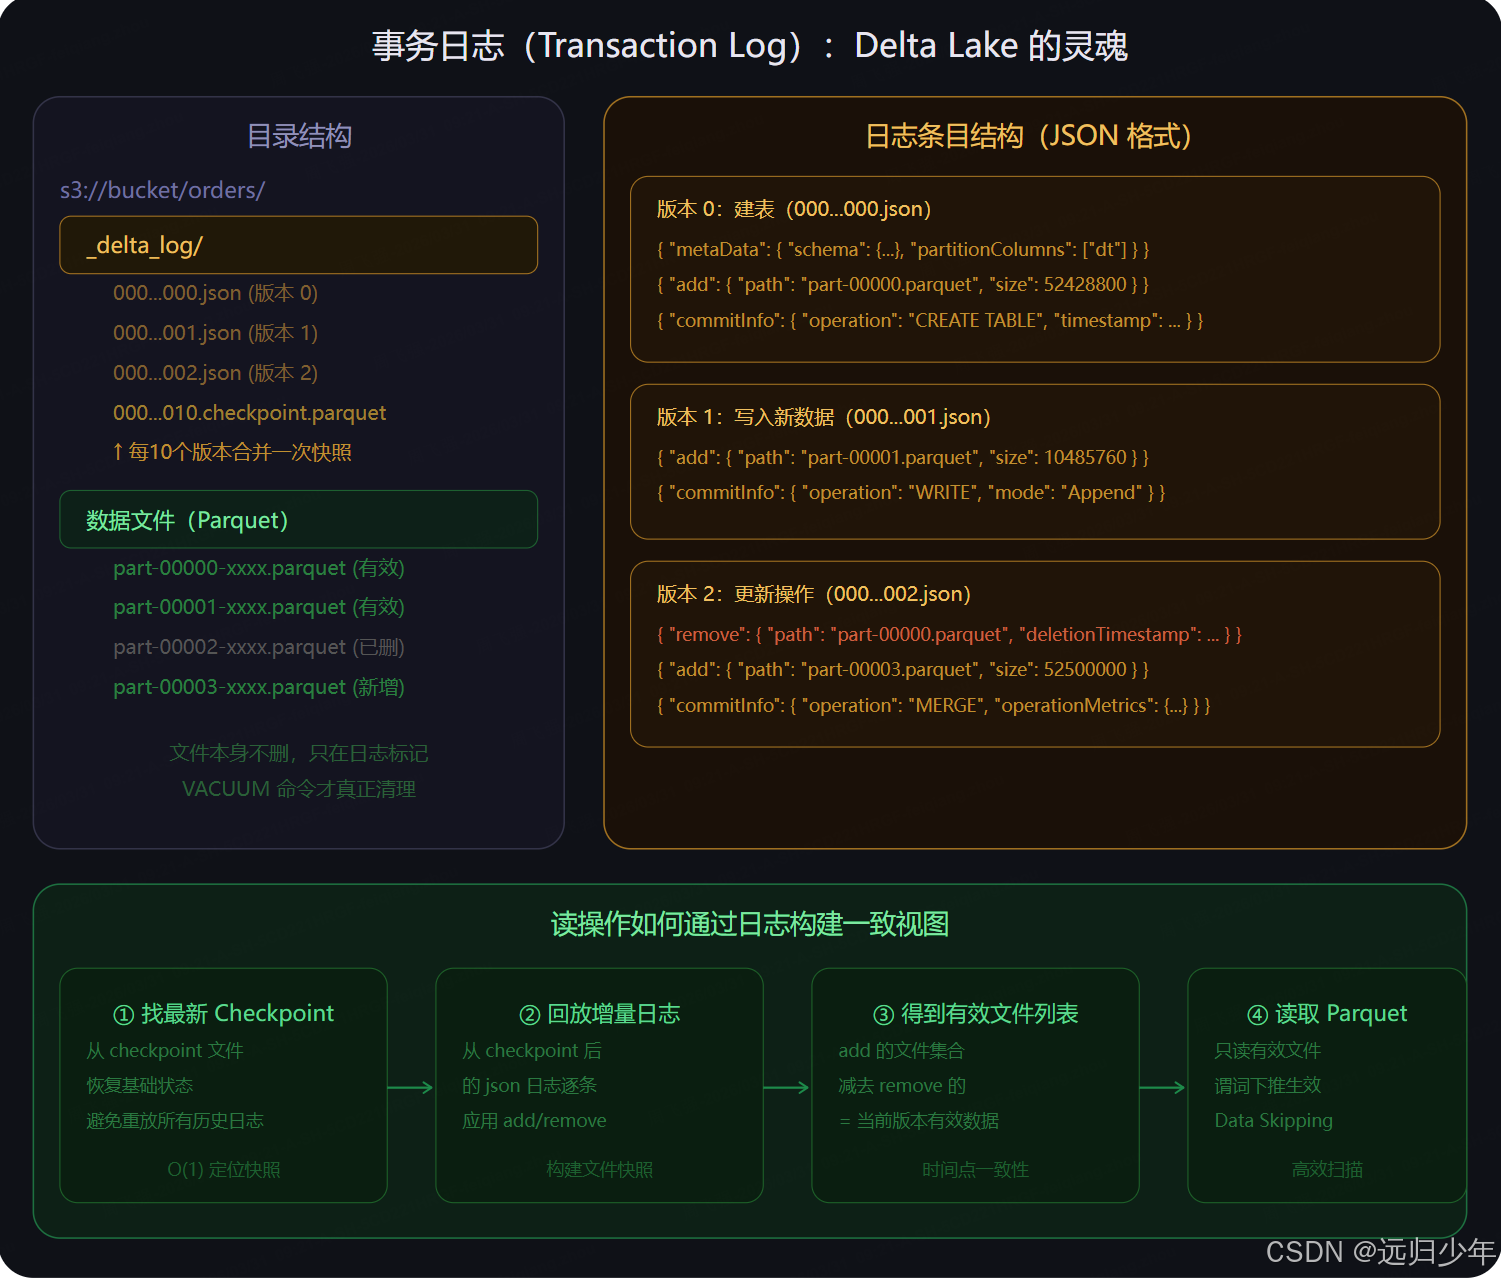Click the 构建文件快照 caption
1501x1279 pixels.
pos(599,1170)
